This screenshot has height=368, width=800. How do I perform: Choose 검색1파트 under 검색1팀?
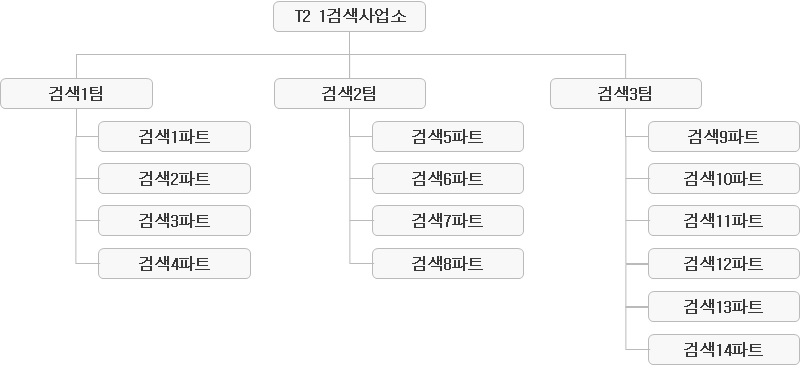(x=174, y=136)
